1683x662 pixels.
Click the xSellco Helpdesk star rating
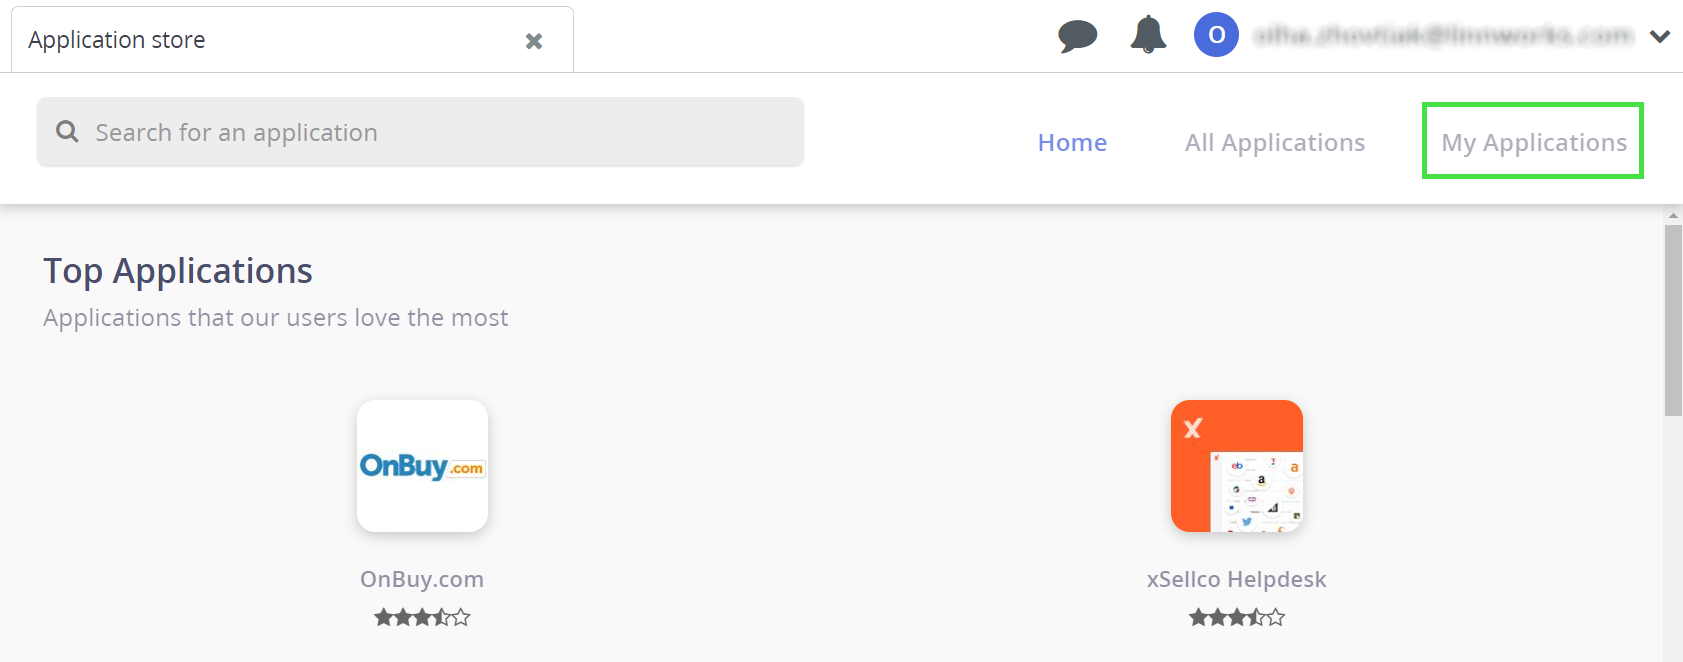(1237, 617)
